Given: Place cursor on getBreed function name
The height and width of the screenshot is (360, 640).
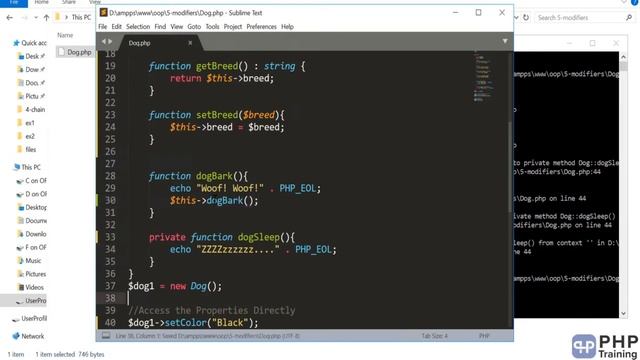Looking at the screenshot, I should click(217, 66).
